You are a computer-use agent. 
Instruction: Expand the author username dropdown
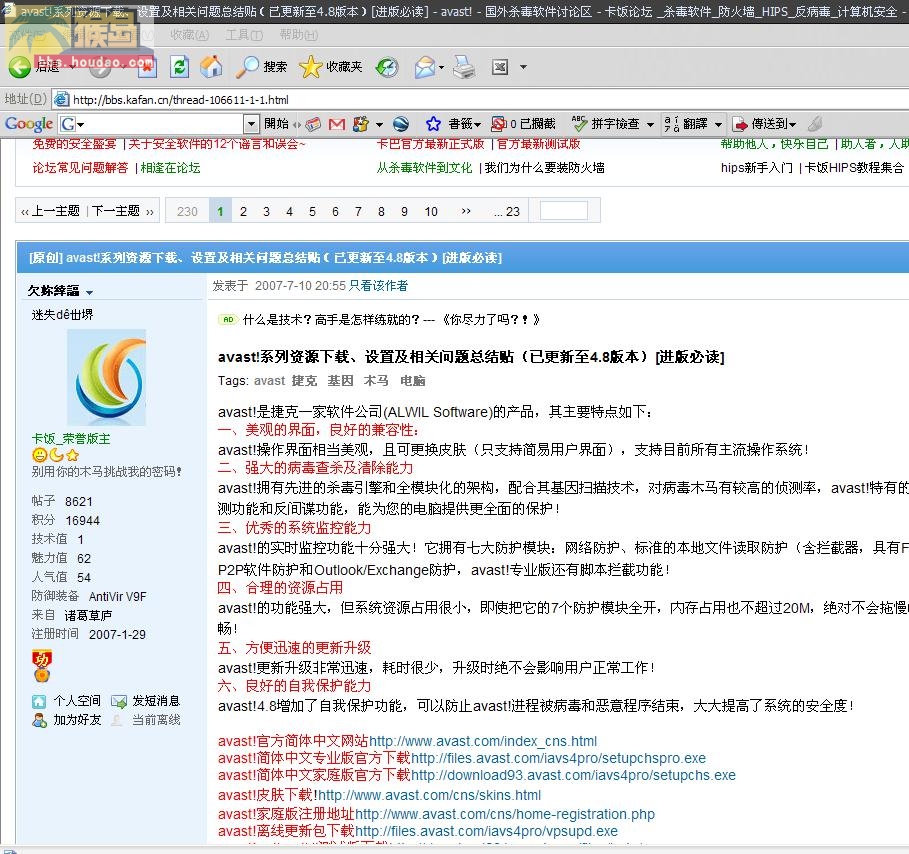[90, 292]
